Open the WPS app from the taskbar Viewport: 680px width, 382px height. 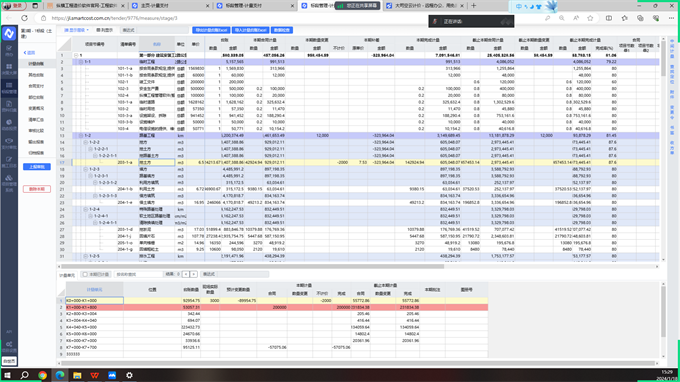[x=95, y=375]
